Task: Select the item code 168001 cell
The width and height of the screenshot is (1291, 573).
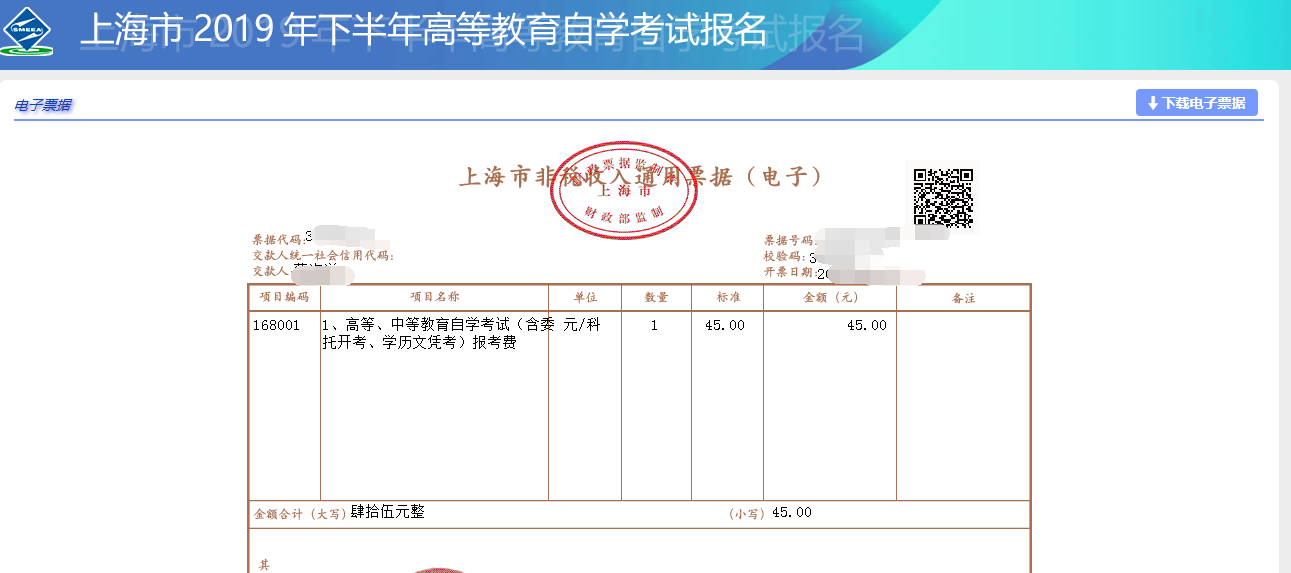Action: tap(275, 326)
